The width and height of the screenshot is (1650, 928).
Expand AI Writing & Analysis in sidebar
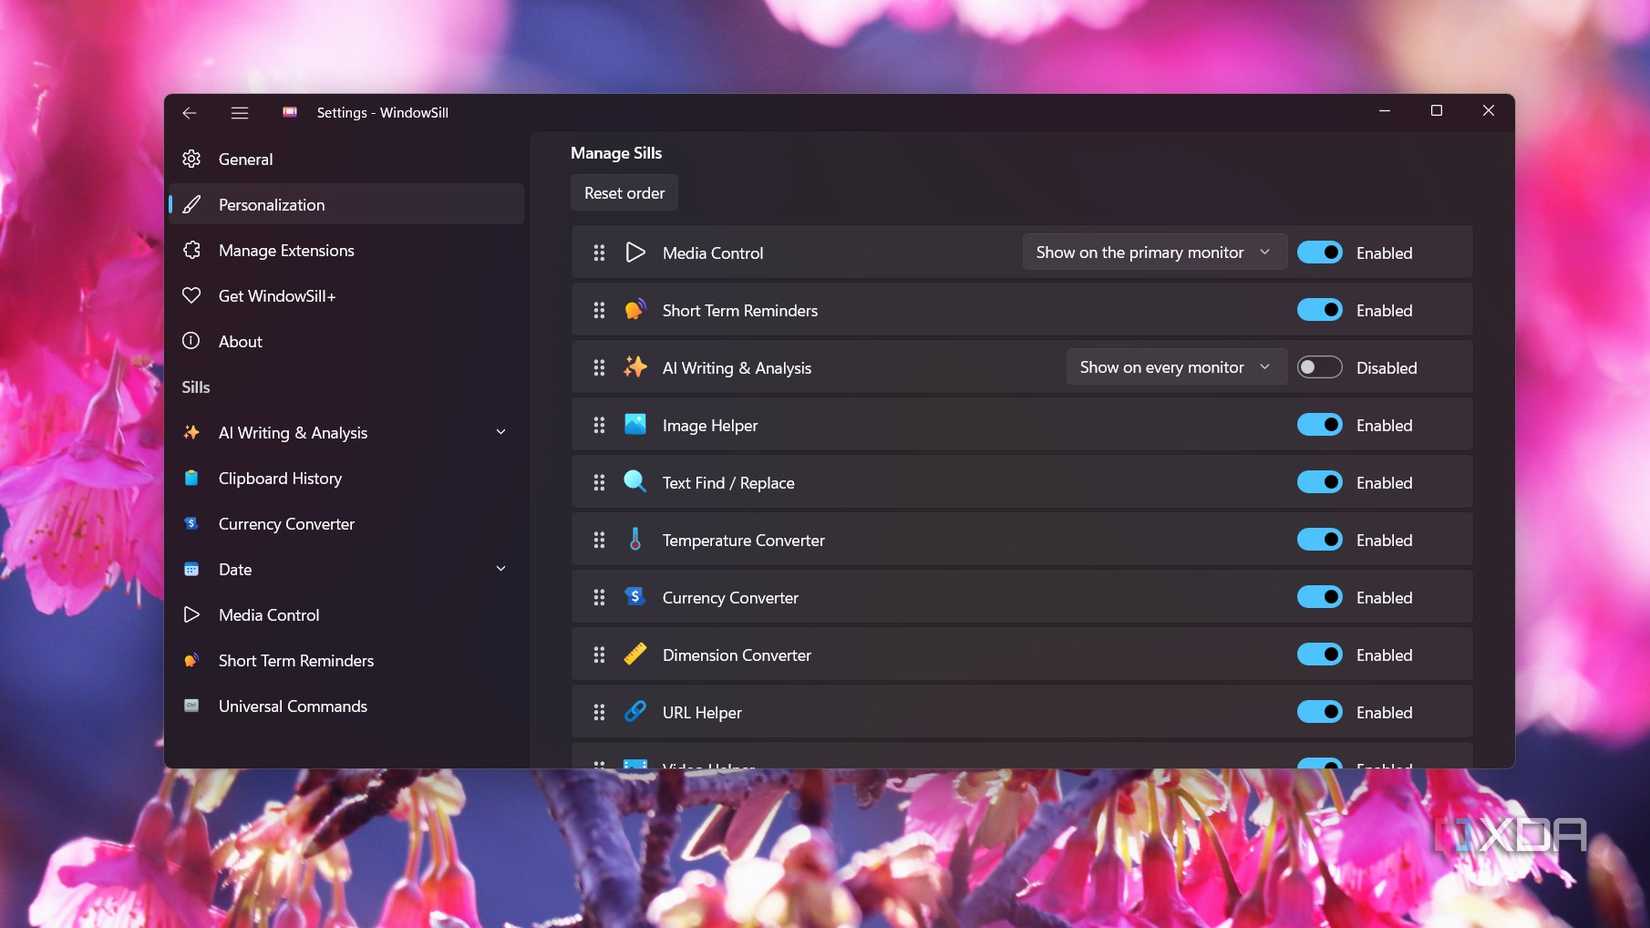[501, 432]
